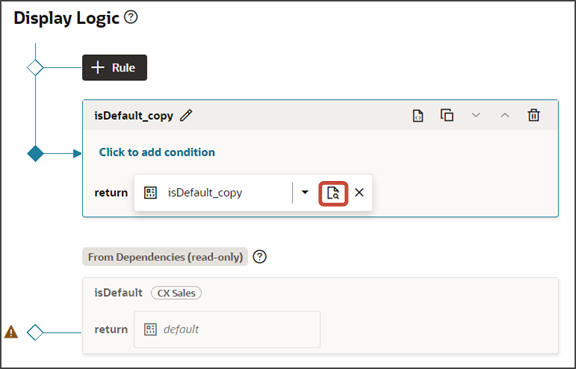Viewport: 576px width, 369px height.
Task: Click the isDefault_copy rule title text
Action: [x=134, y=116]
